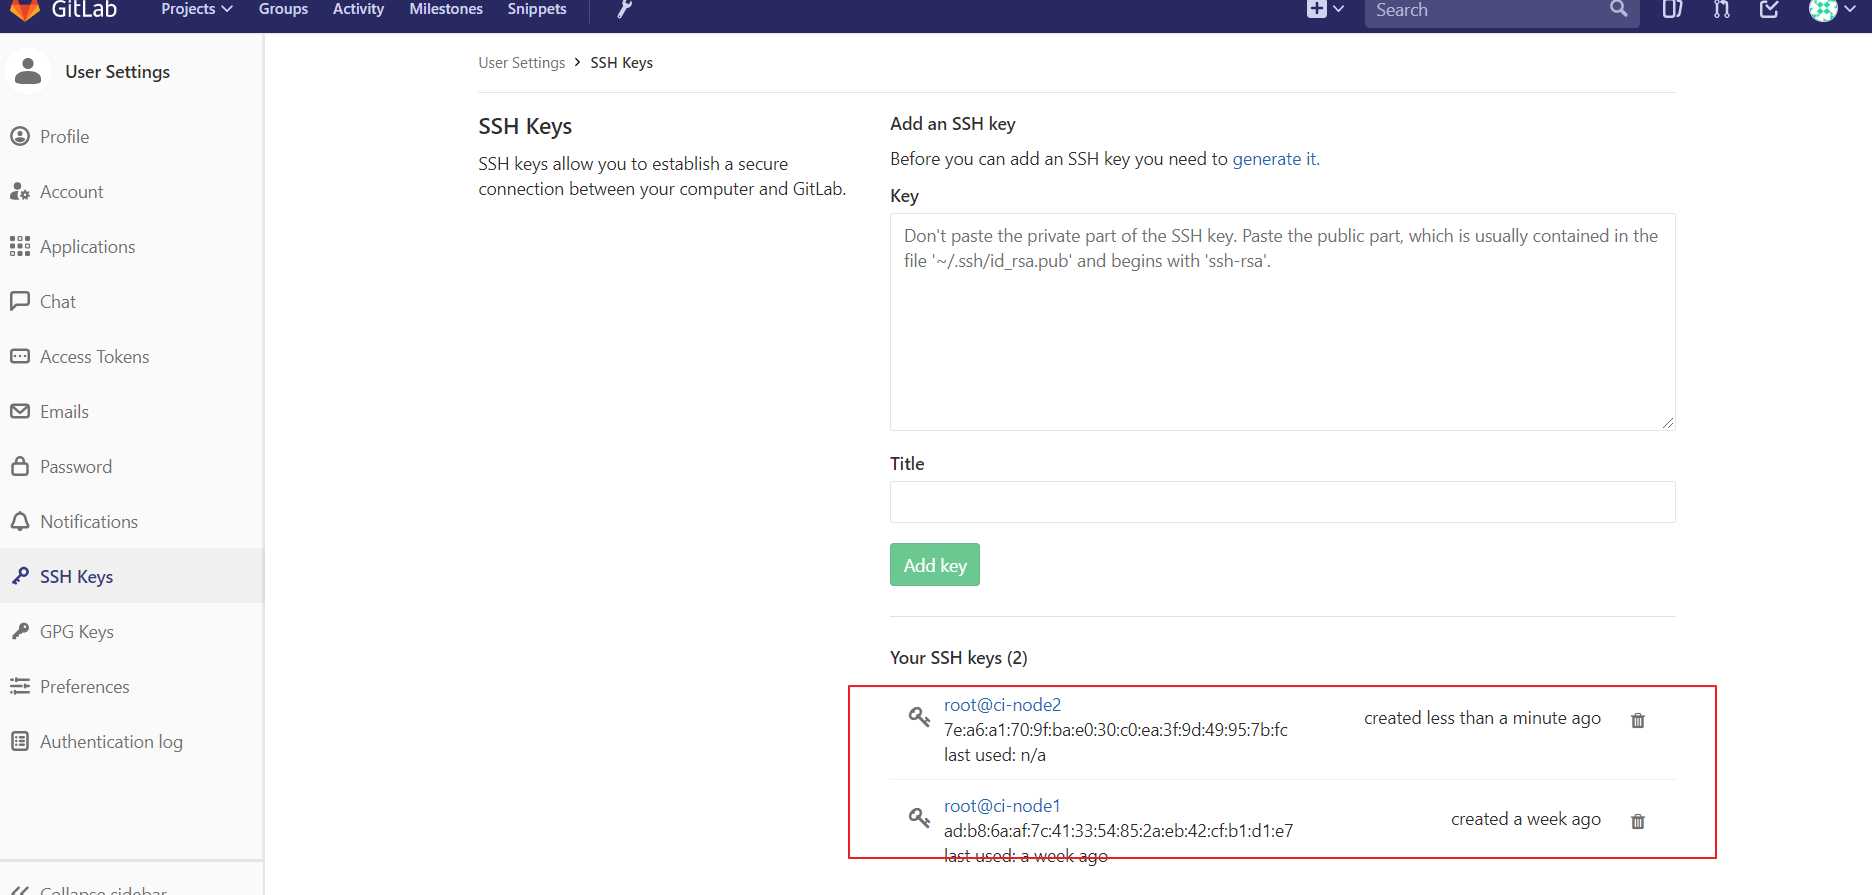This screenshot has height=895, width=1872.
Task: Follow the 'generate it' link
Action: click(1275, 159)
